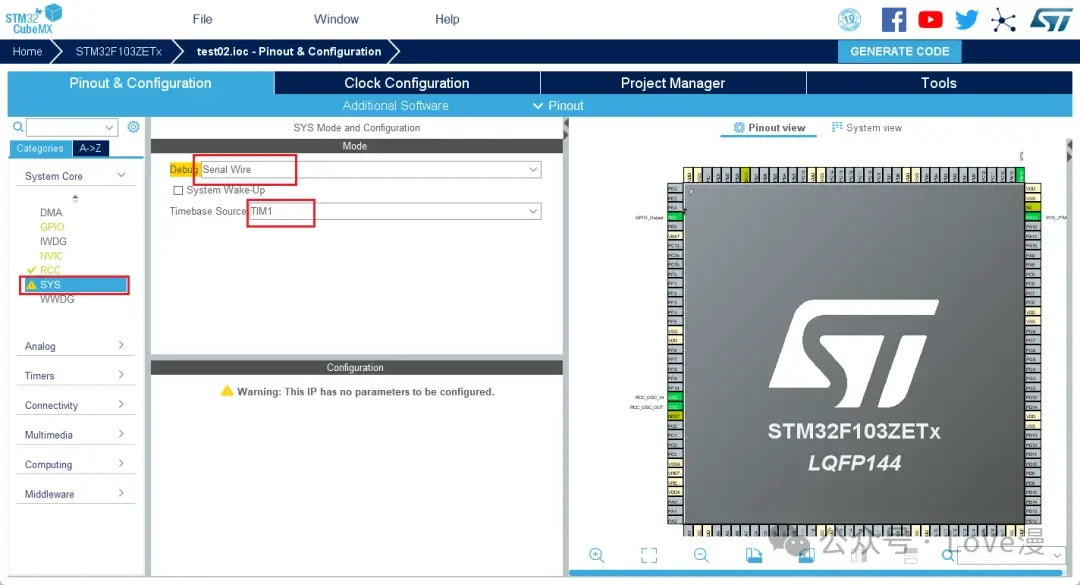Open the Debug mode dropdown
Viewport: 1080px width, 585px height.
point(370,170)
